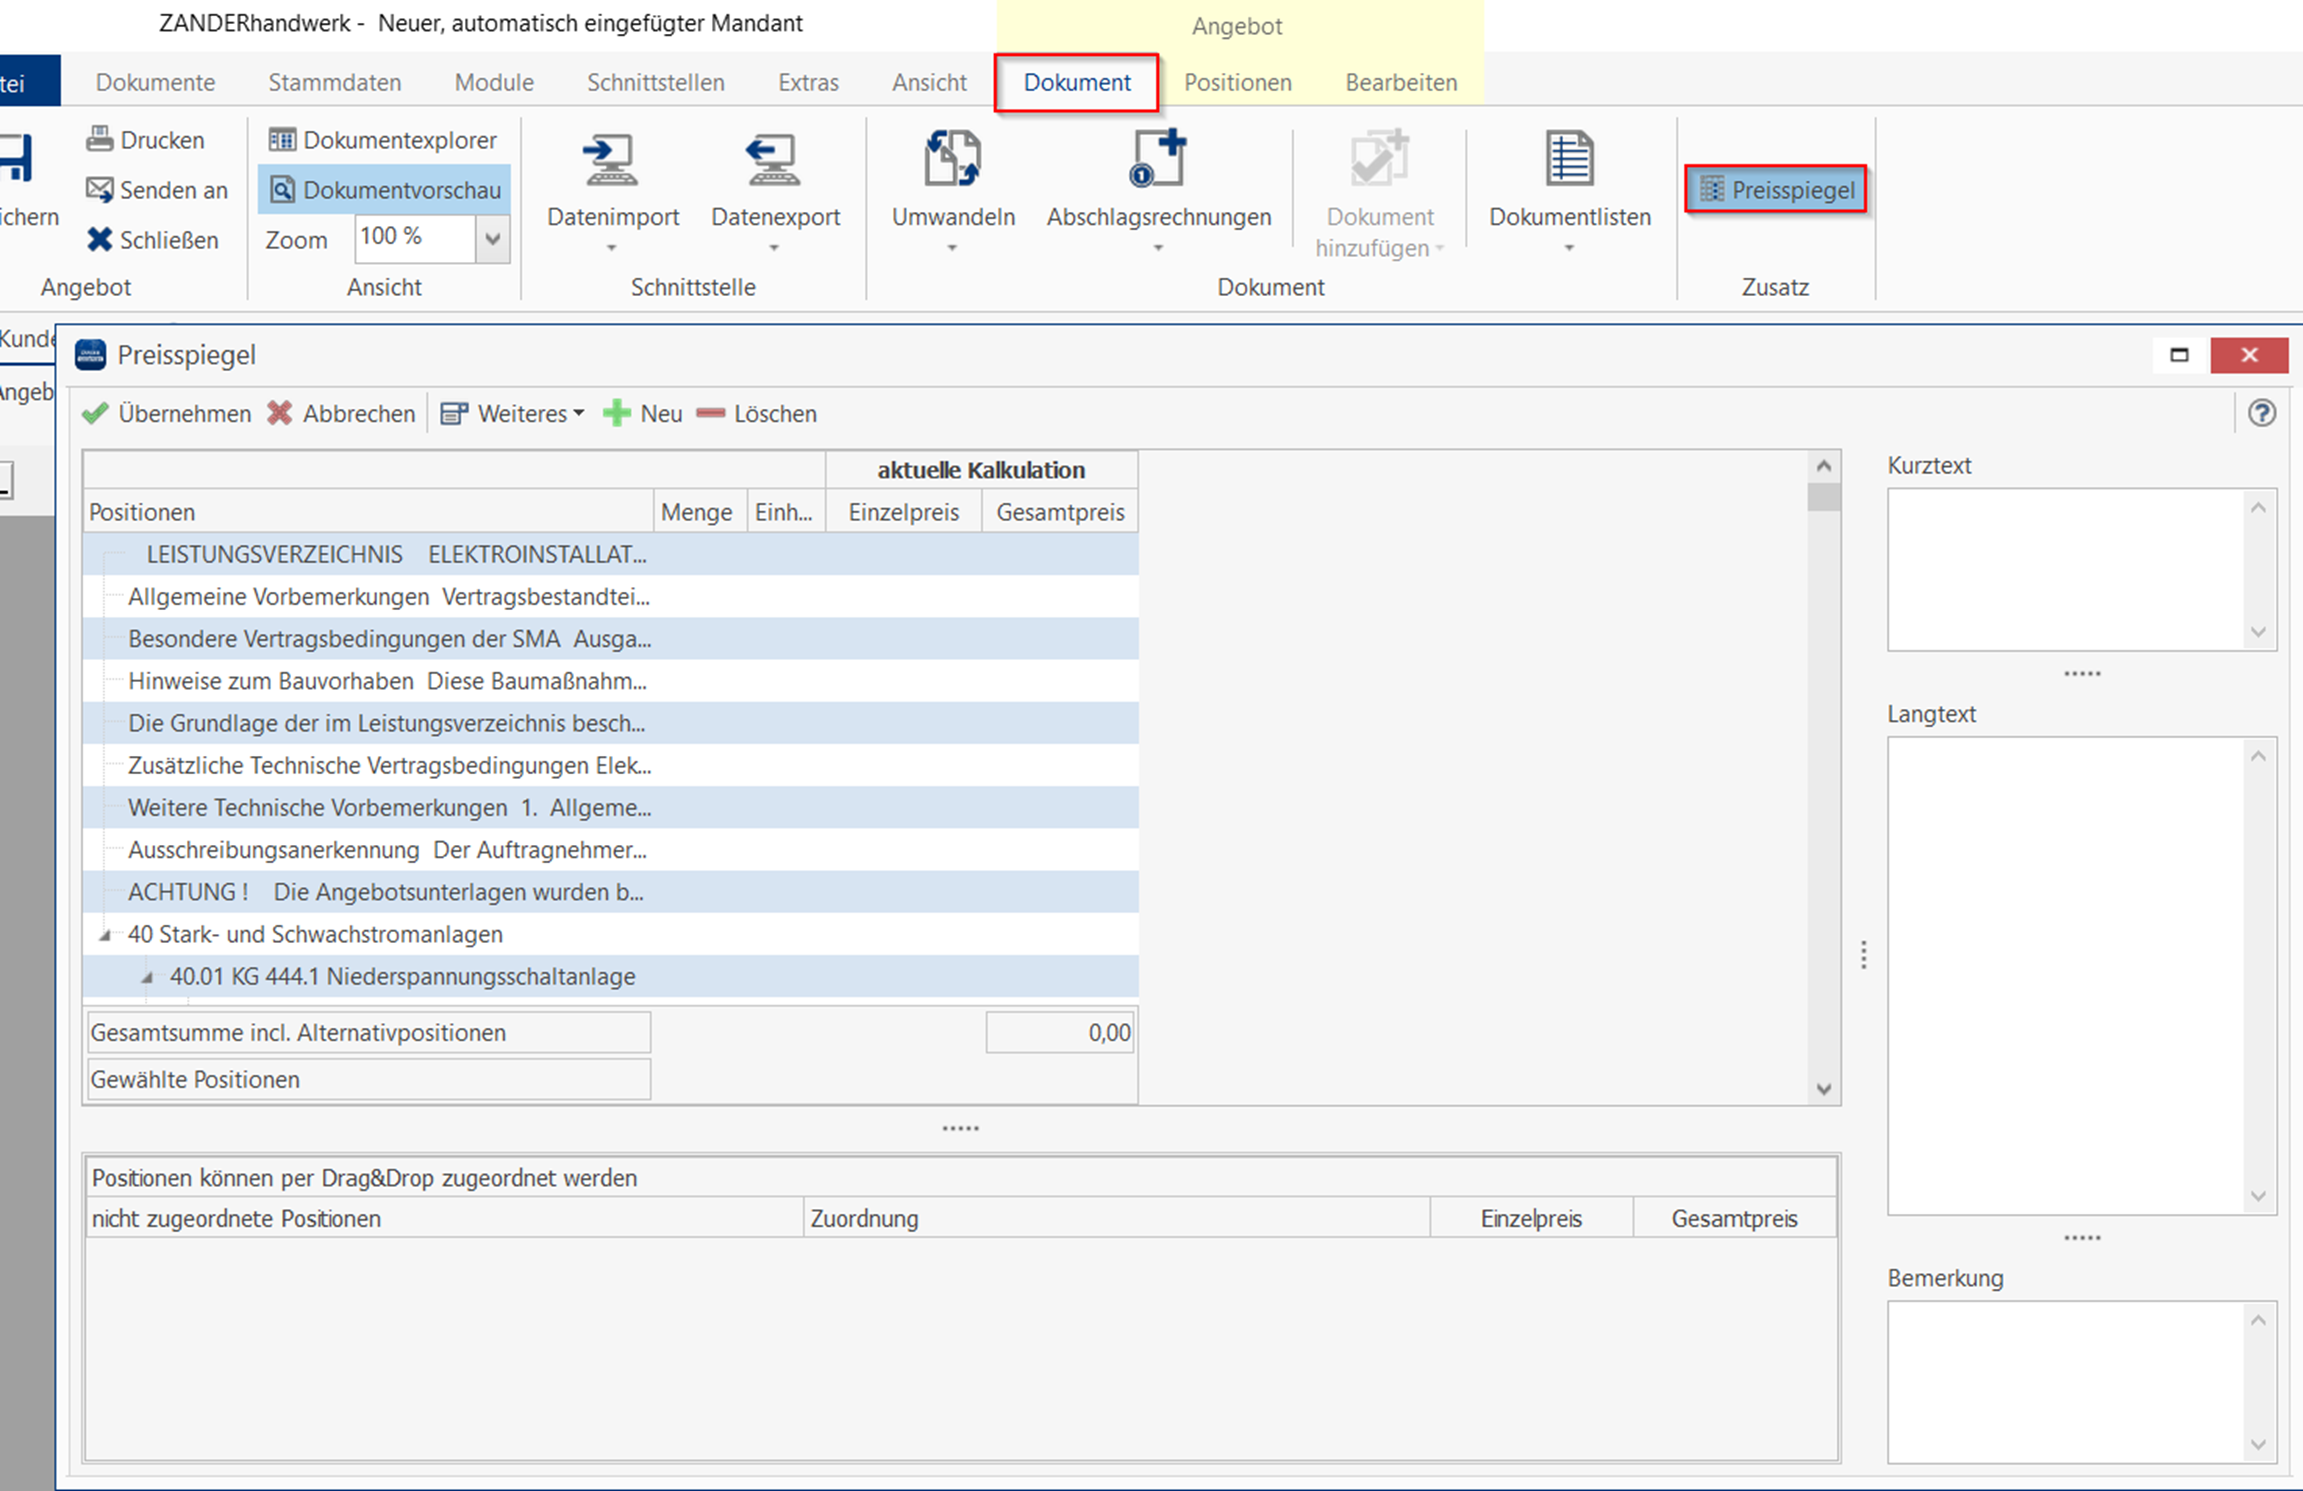Open the Stammdaten ribbon tab
Screen dimensions: 2303x1491
[x=334, y=82]
